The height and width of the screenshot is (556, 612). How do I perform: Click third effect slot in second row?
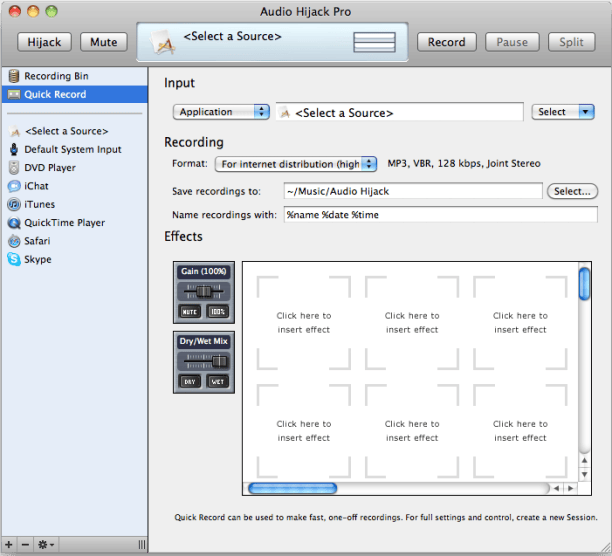[x=520, y=431]
